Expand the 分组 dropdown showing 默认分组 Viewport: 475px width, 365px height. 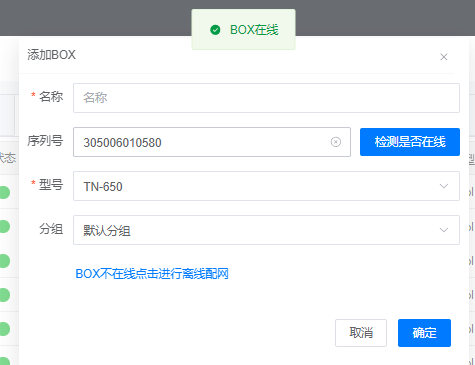click(x=266, y=230)
